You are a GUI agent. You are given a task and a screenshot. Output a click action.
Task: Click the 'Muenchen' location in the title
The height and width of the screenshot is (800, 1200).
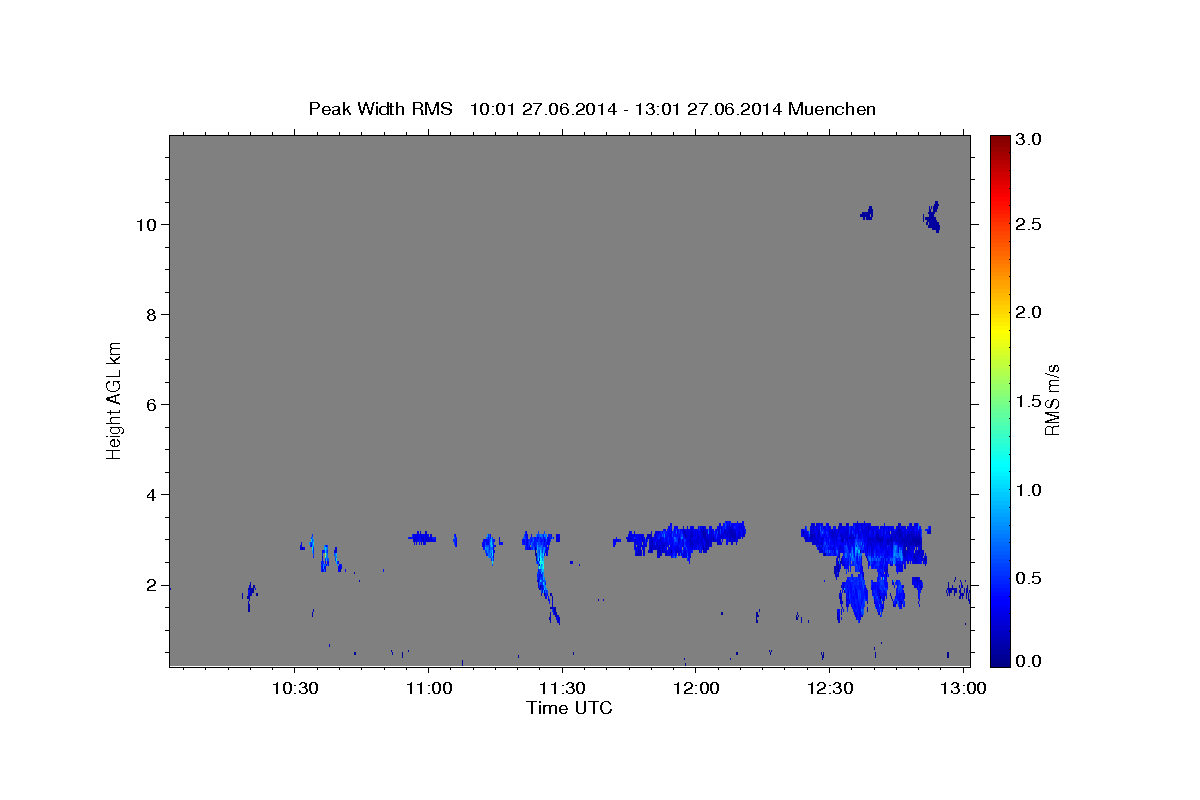coord(832,109)
